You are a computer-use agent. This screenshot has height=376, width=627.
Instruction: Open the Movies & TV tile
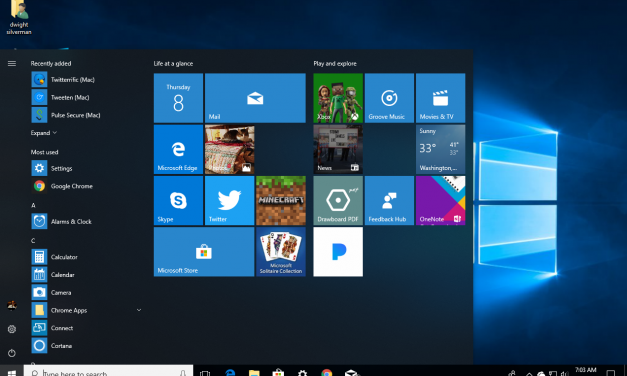pos(440,98)
